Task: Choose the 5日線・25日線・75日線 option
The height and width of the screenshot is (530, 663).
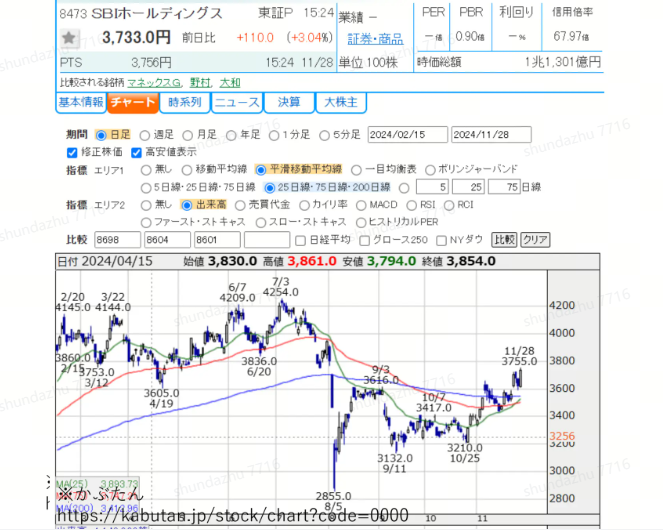Action: click(146, 188)
